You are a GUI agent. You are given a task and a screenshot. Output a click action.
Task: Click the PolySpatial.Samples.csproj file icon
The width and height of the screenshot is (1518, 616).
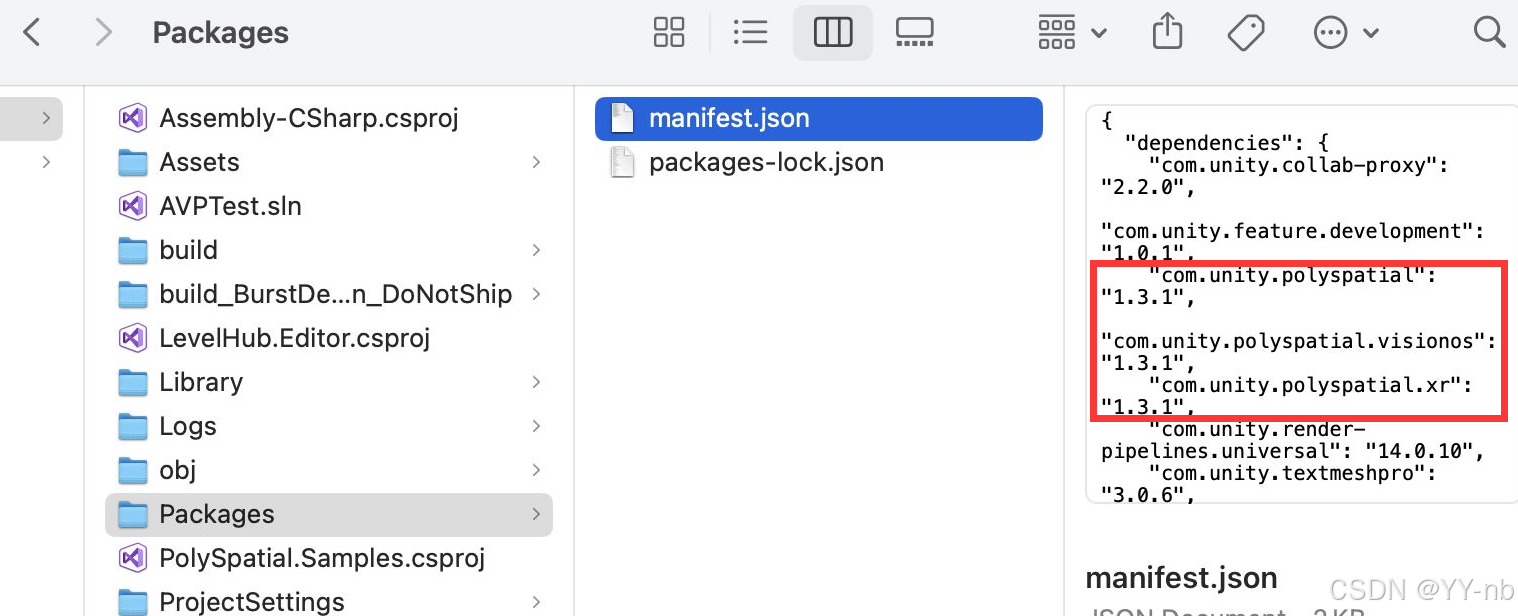point(133,558)
